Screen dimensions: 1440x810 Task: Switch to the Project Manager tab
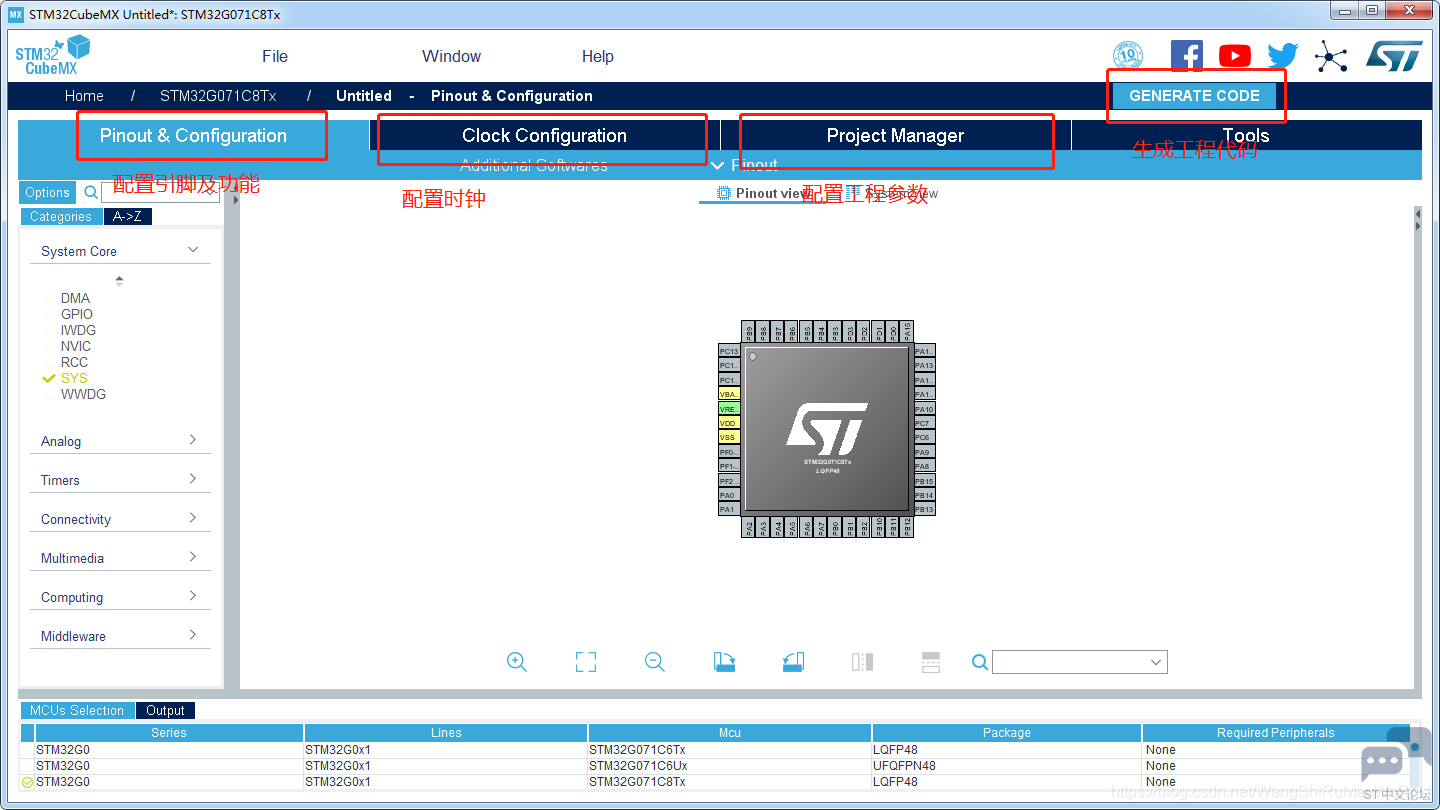pos(895,136)
